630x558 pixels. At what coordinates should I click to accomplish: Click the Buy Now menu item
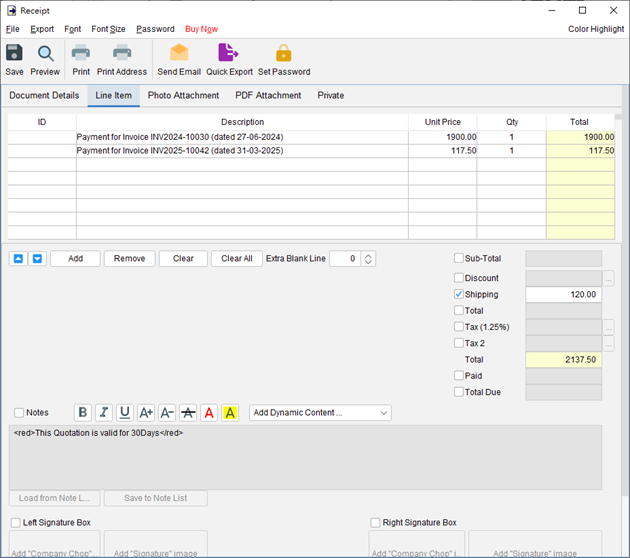(201, 29)
